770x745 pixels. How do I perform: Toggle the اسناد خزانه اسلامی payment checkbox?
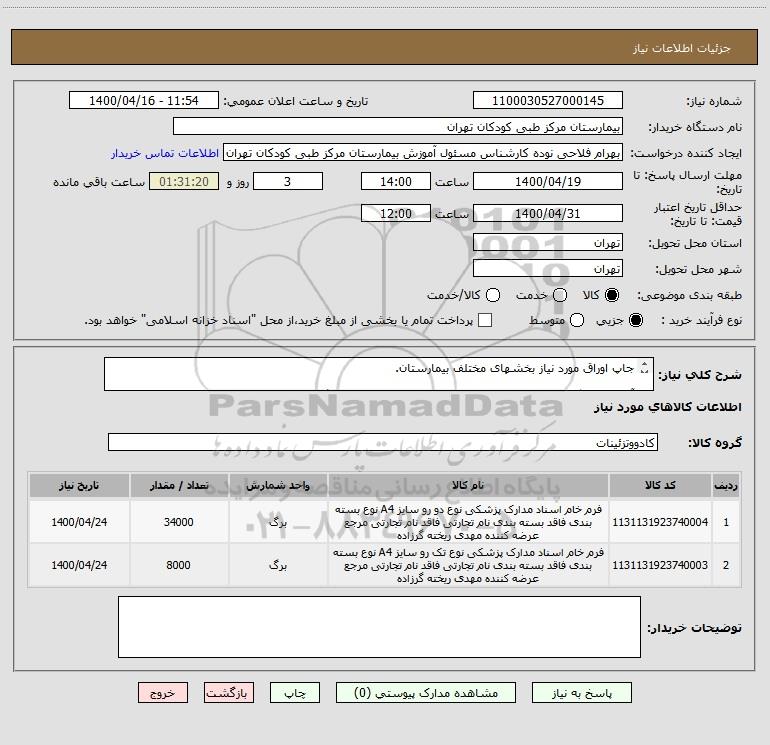pyautogui.click(x=485, y=320)
